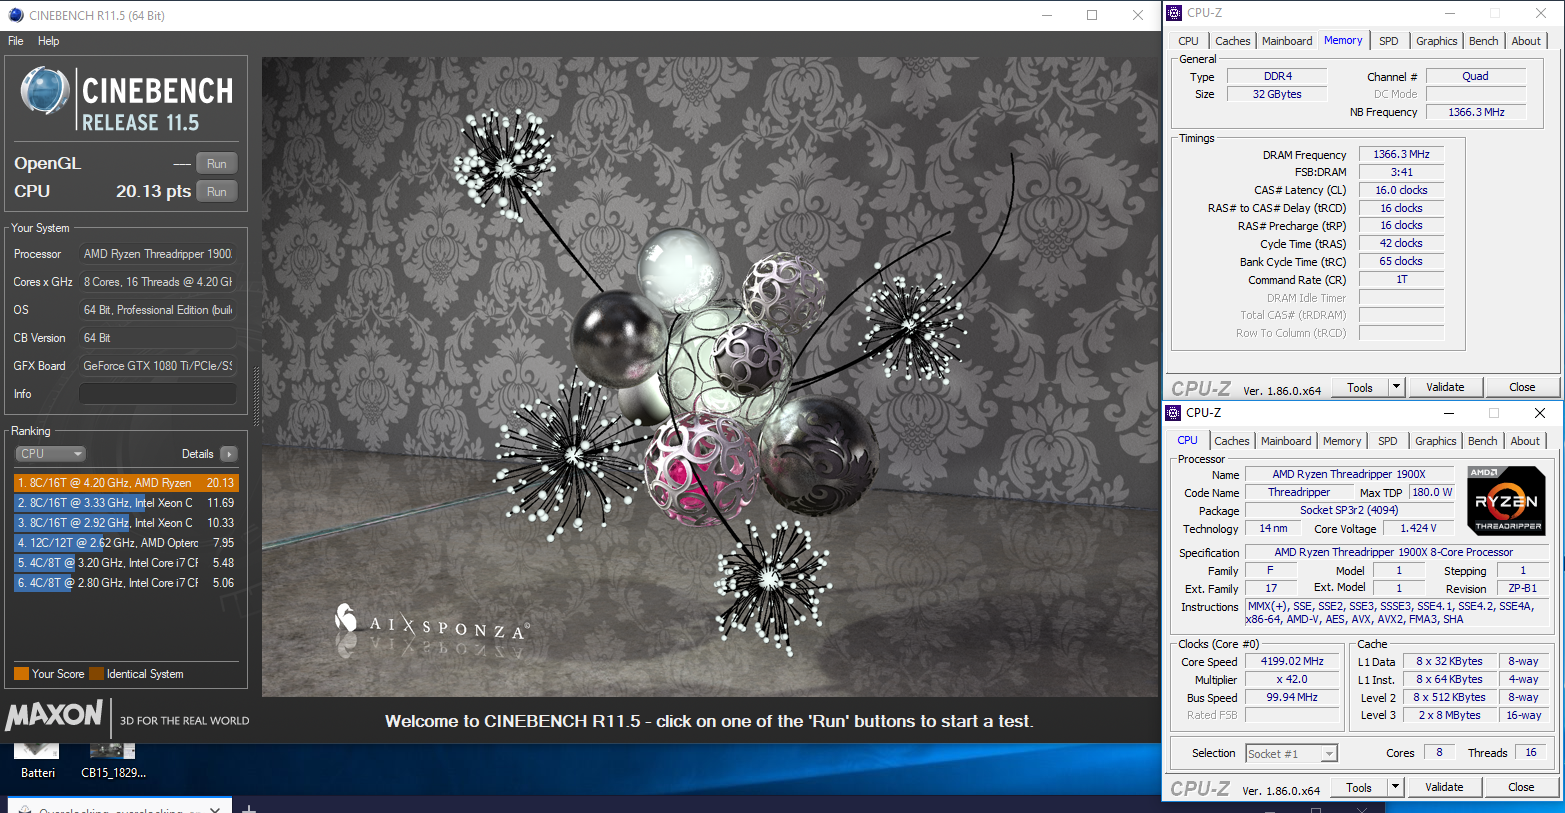Click the CAS# Latency 16.0 clocks value
The image size is (1565, 813).
1401,190
